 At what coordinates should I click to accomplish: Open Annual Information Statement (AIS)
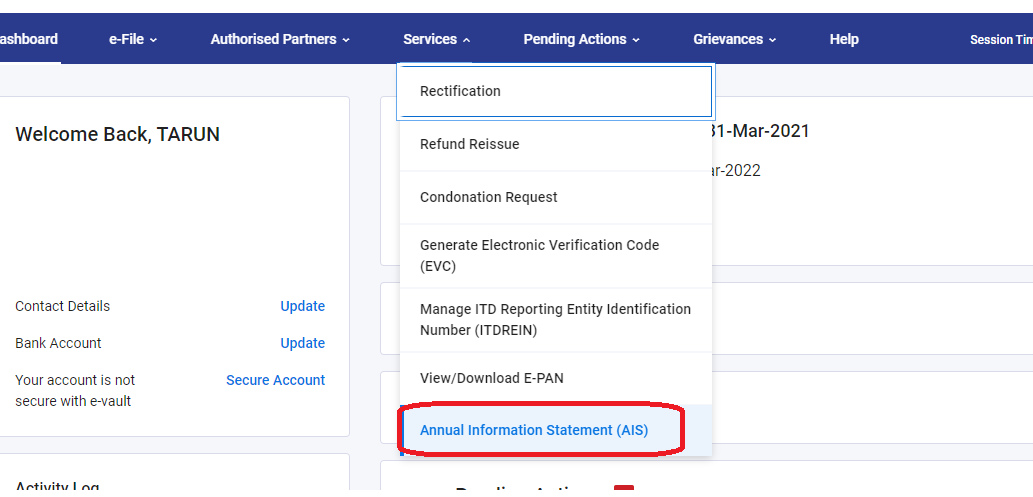click(534, 430)
